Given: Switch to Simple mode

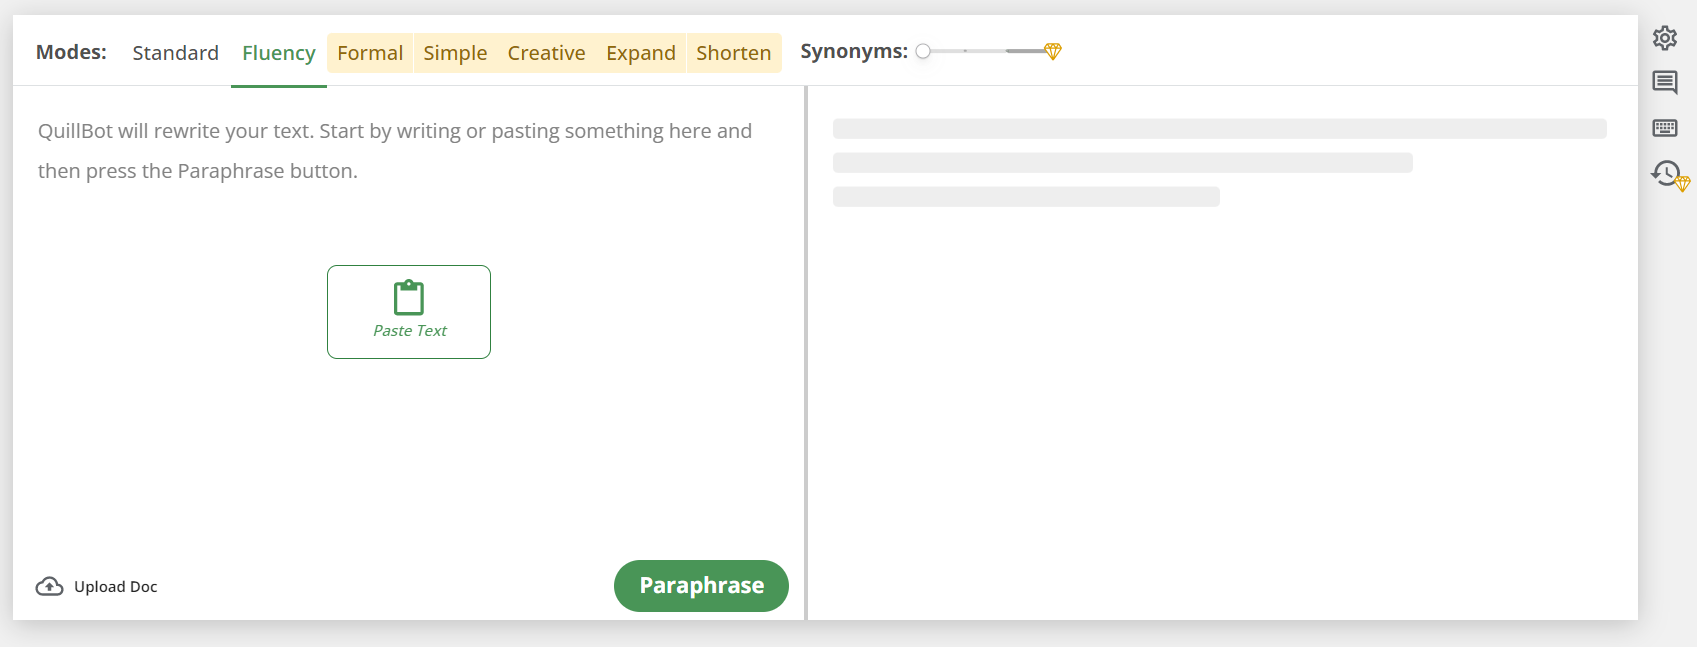Looking at the screenshot, I should pyautogui.click(x=455, y=53).
